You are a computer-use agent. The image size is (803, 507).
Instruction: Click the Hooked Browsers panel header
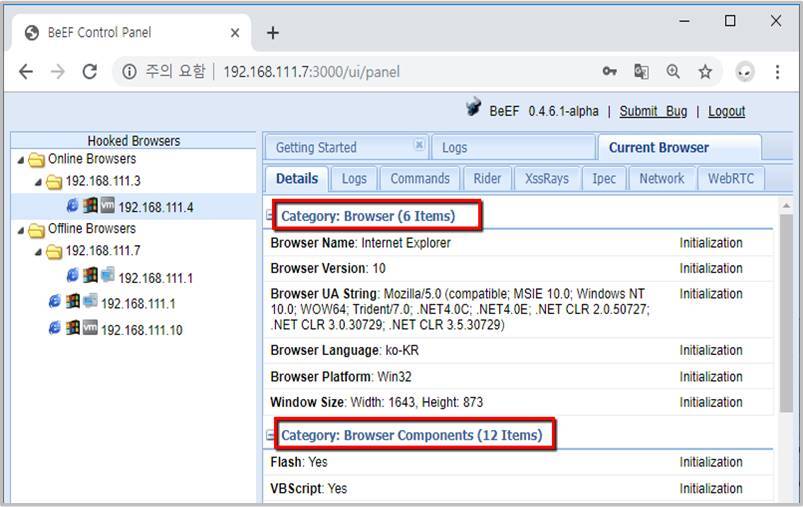[134, 141]
